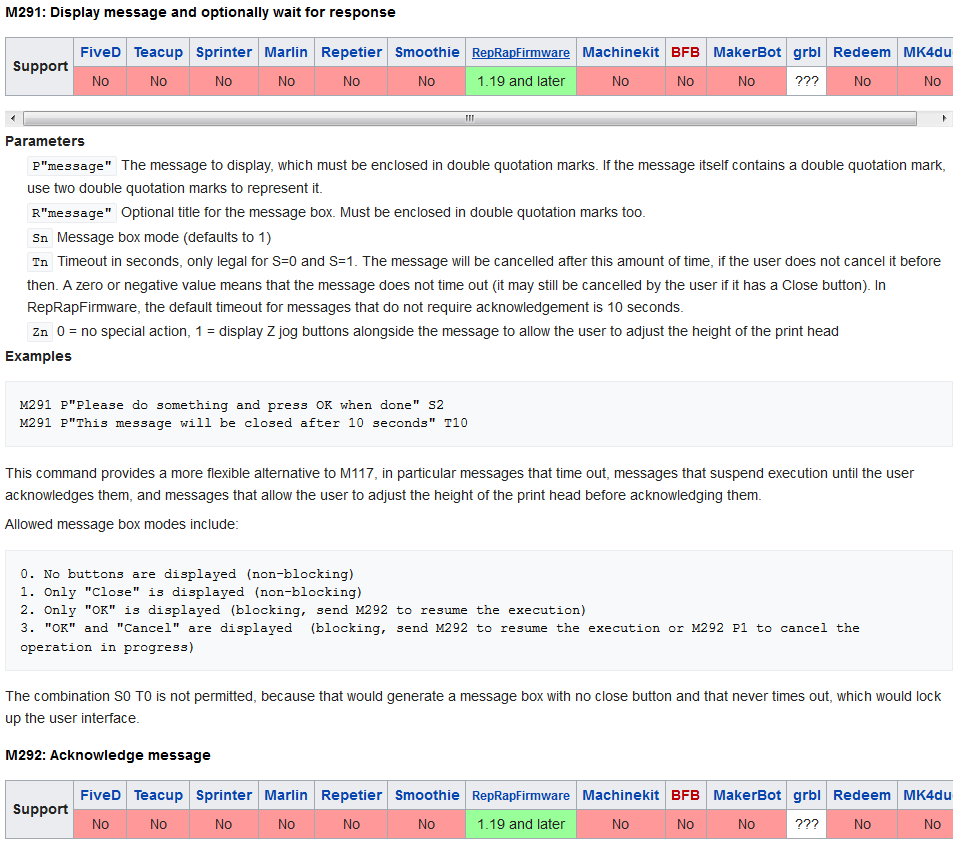Image resolution: width=954 pixels, height=842 pixels.
Task: Click the example line ending with T10
Action: pos(243,423)
